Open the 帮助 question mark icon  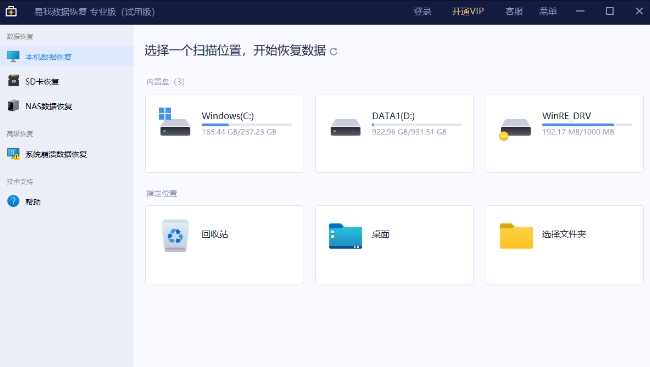click(13, 202)
